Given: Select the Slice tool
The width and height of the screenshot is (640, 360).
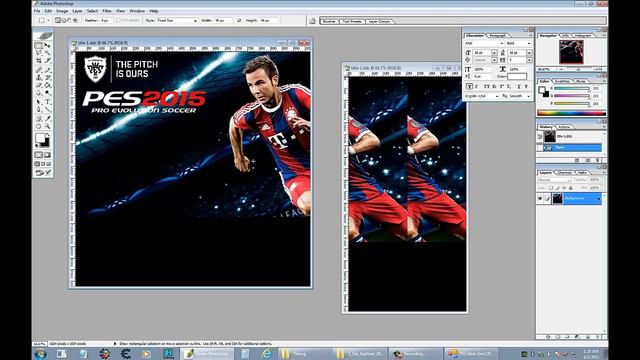Looking at the screenshot, I should 48,60.
